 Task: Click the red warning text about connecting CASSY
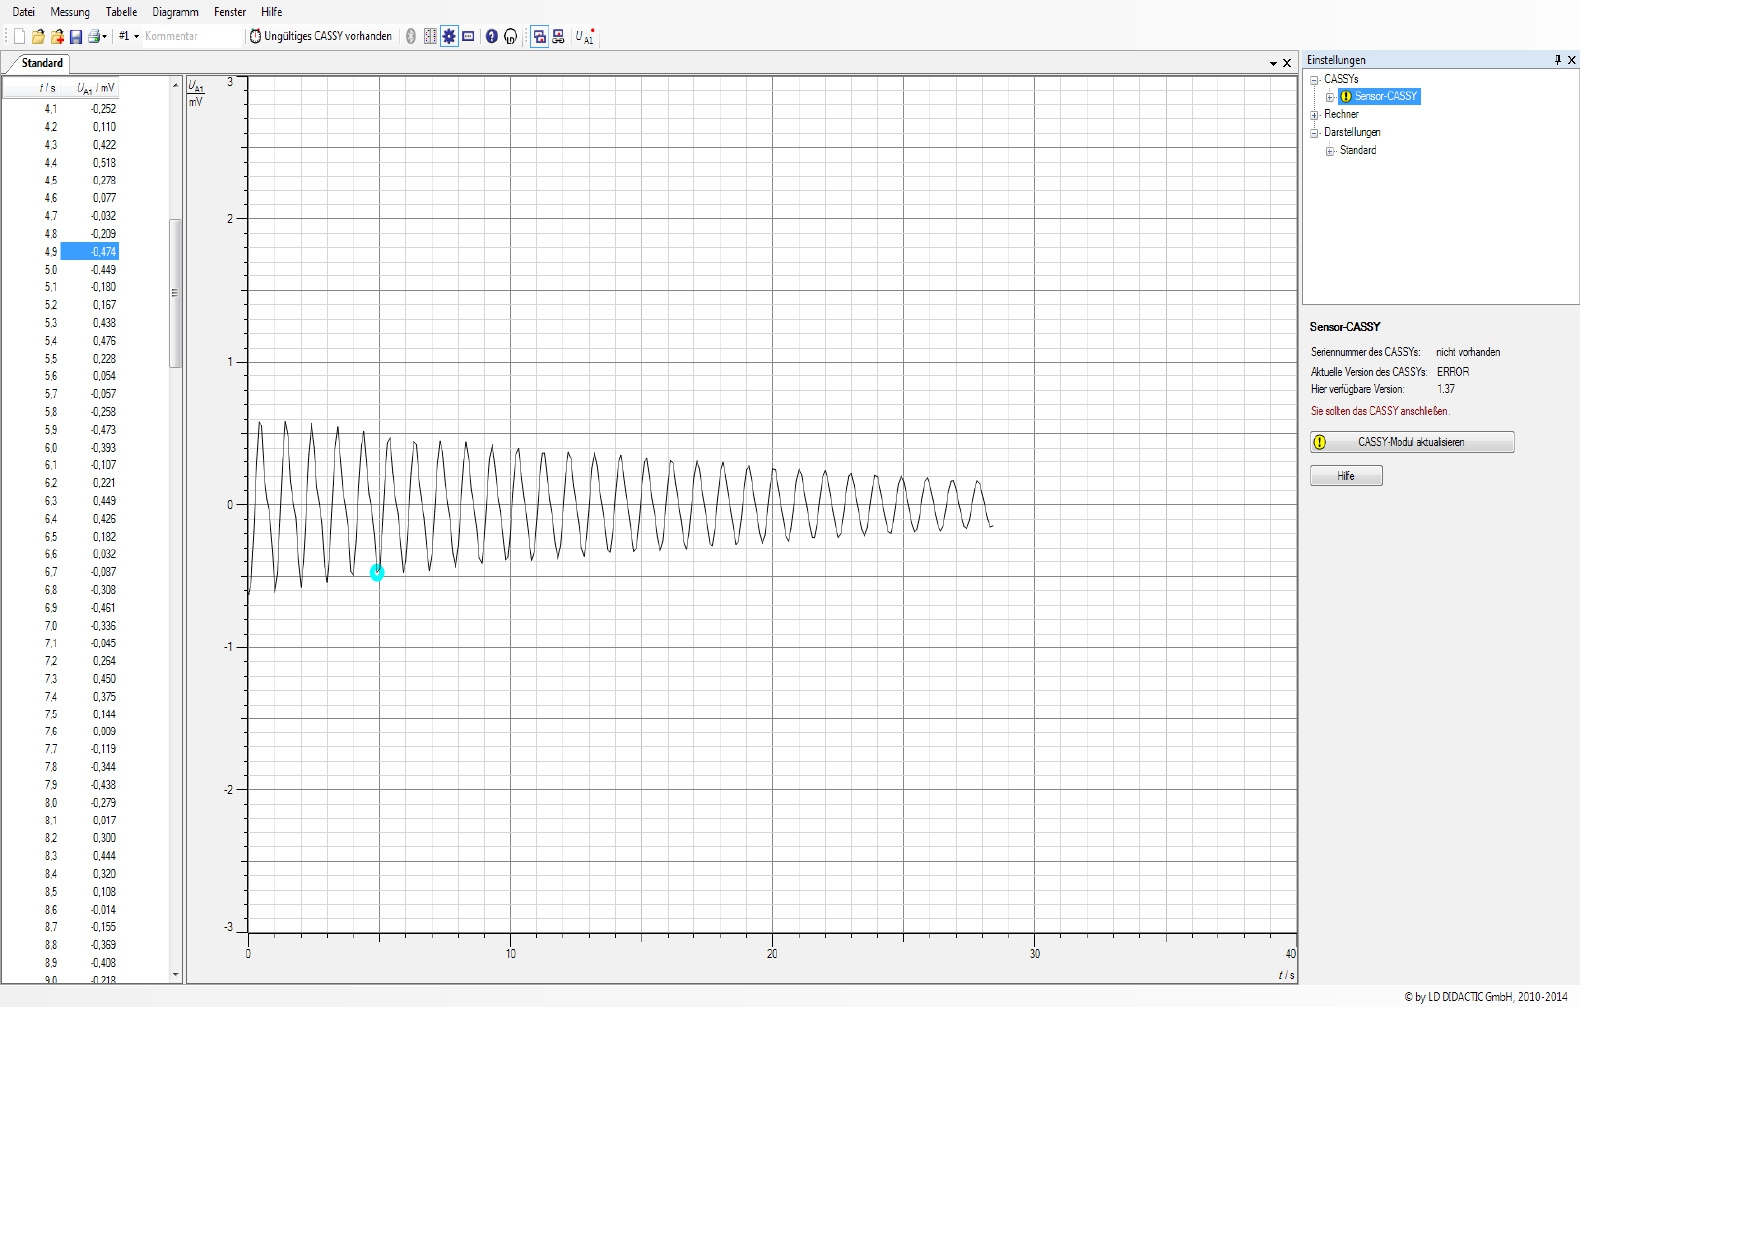(1380, 411)
